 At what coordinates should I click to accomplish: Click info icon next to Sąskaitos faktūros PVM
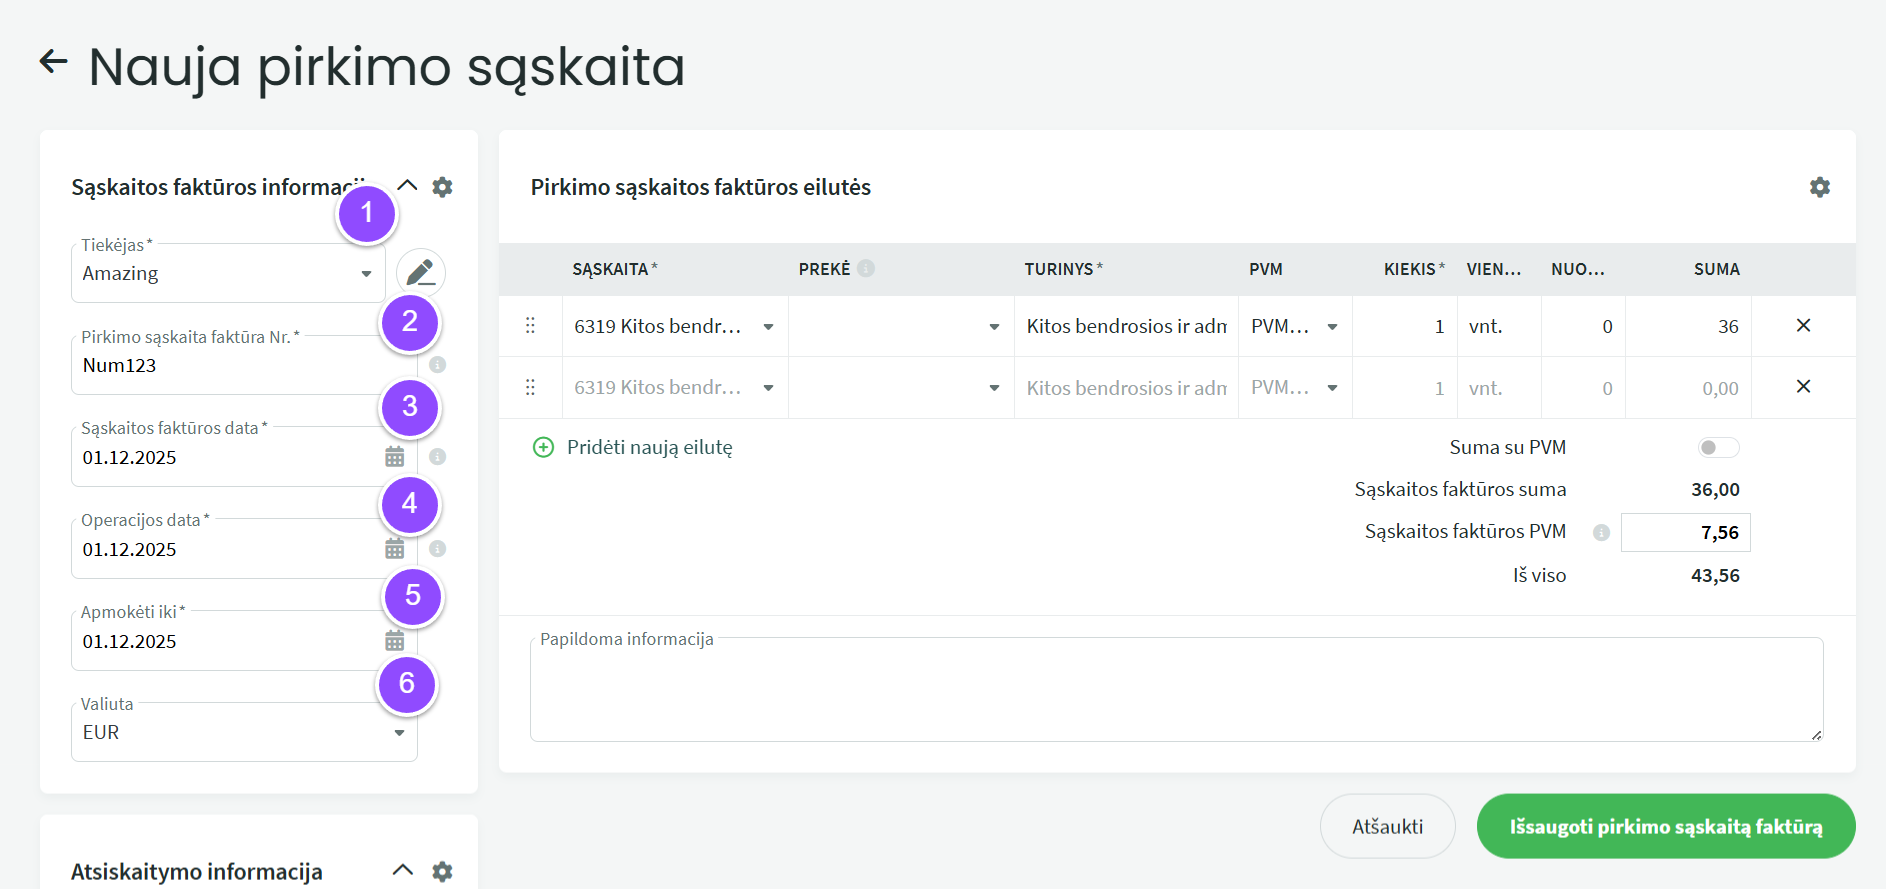click(x=1601, y=533)
